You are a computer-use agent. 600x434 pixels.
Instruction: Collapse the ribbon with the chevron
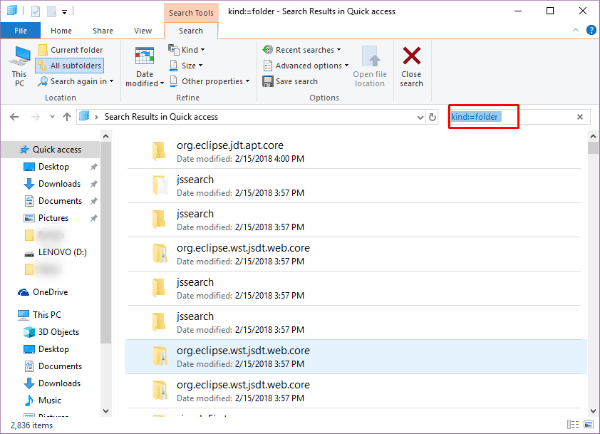(x=576, y=30)
